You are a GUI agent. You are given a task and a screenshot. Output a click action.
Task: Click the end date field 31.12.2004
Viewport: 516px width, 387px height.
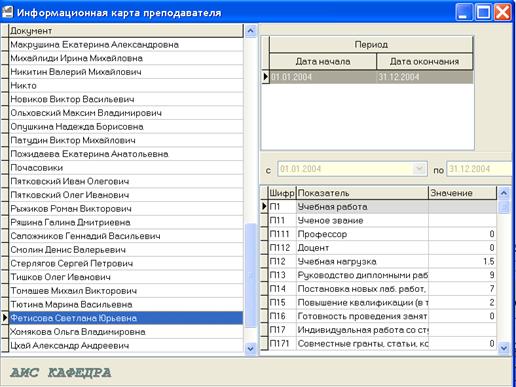click(479, 169)
